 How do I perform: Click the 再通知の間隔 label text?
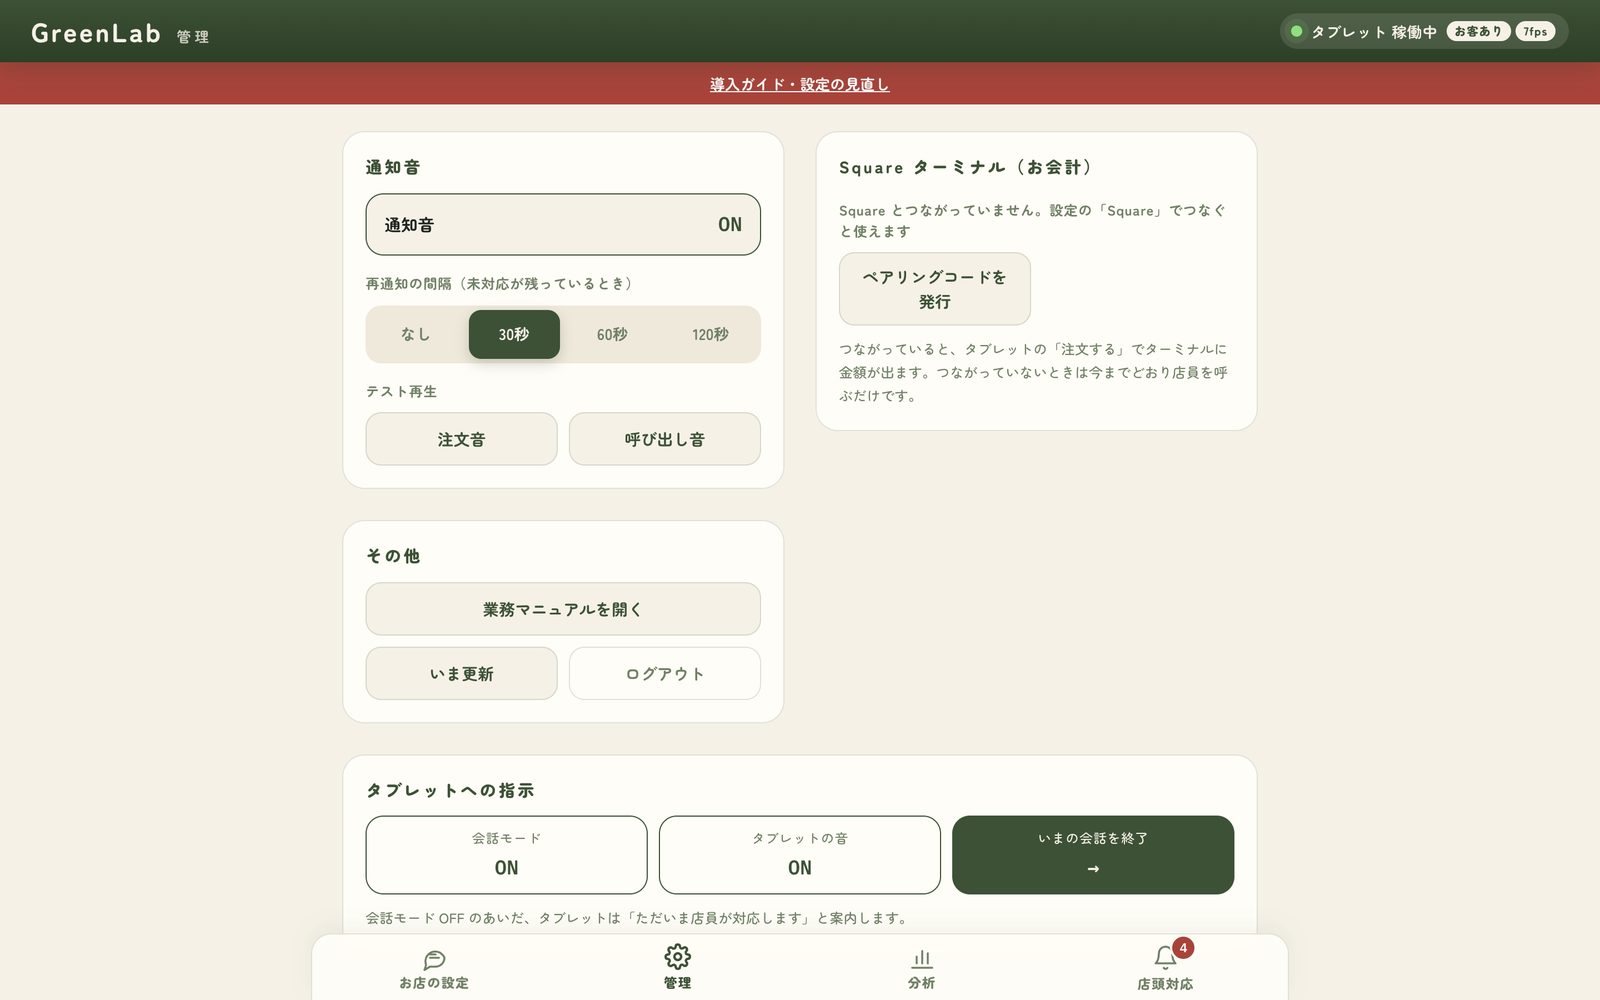pyautogui.click(x=500, y=284)
